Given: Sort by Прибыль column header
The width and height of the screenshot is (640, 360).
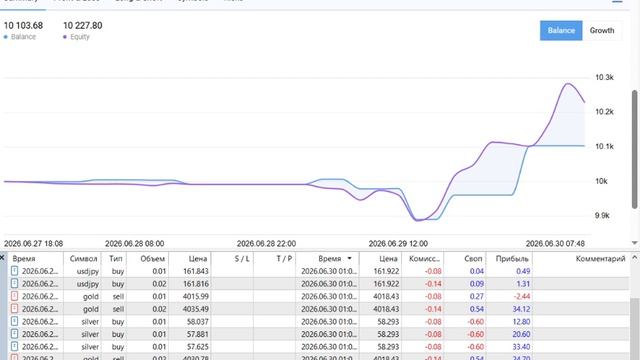Looking at the screenshot, I should click(512, 259).
